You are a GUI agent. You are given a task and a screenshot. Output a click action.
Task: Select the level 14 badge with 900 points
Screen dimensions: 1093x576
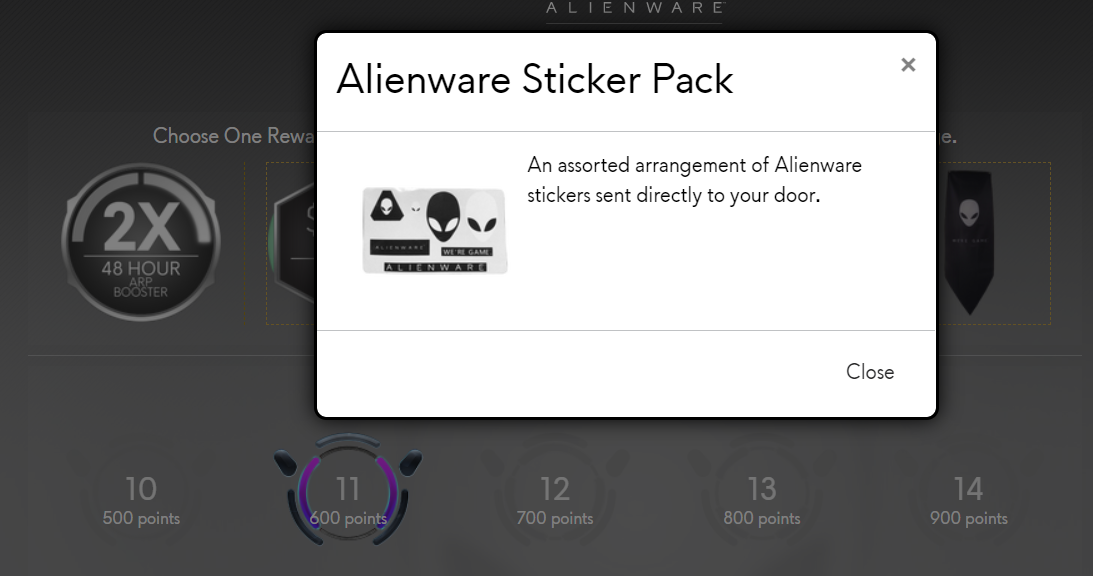969,499
